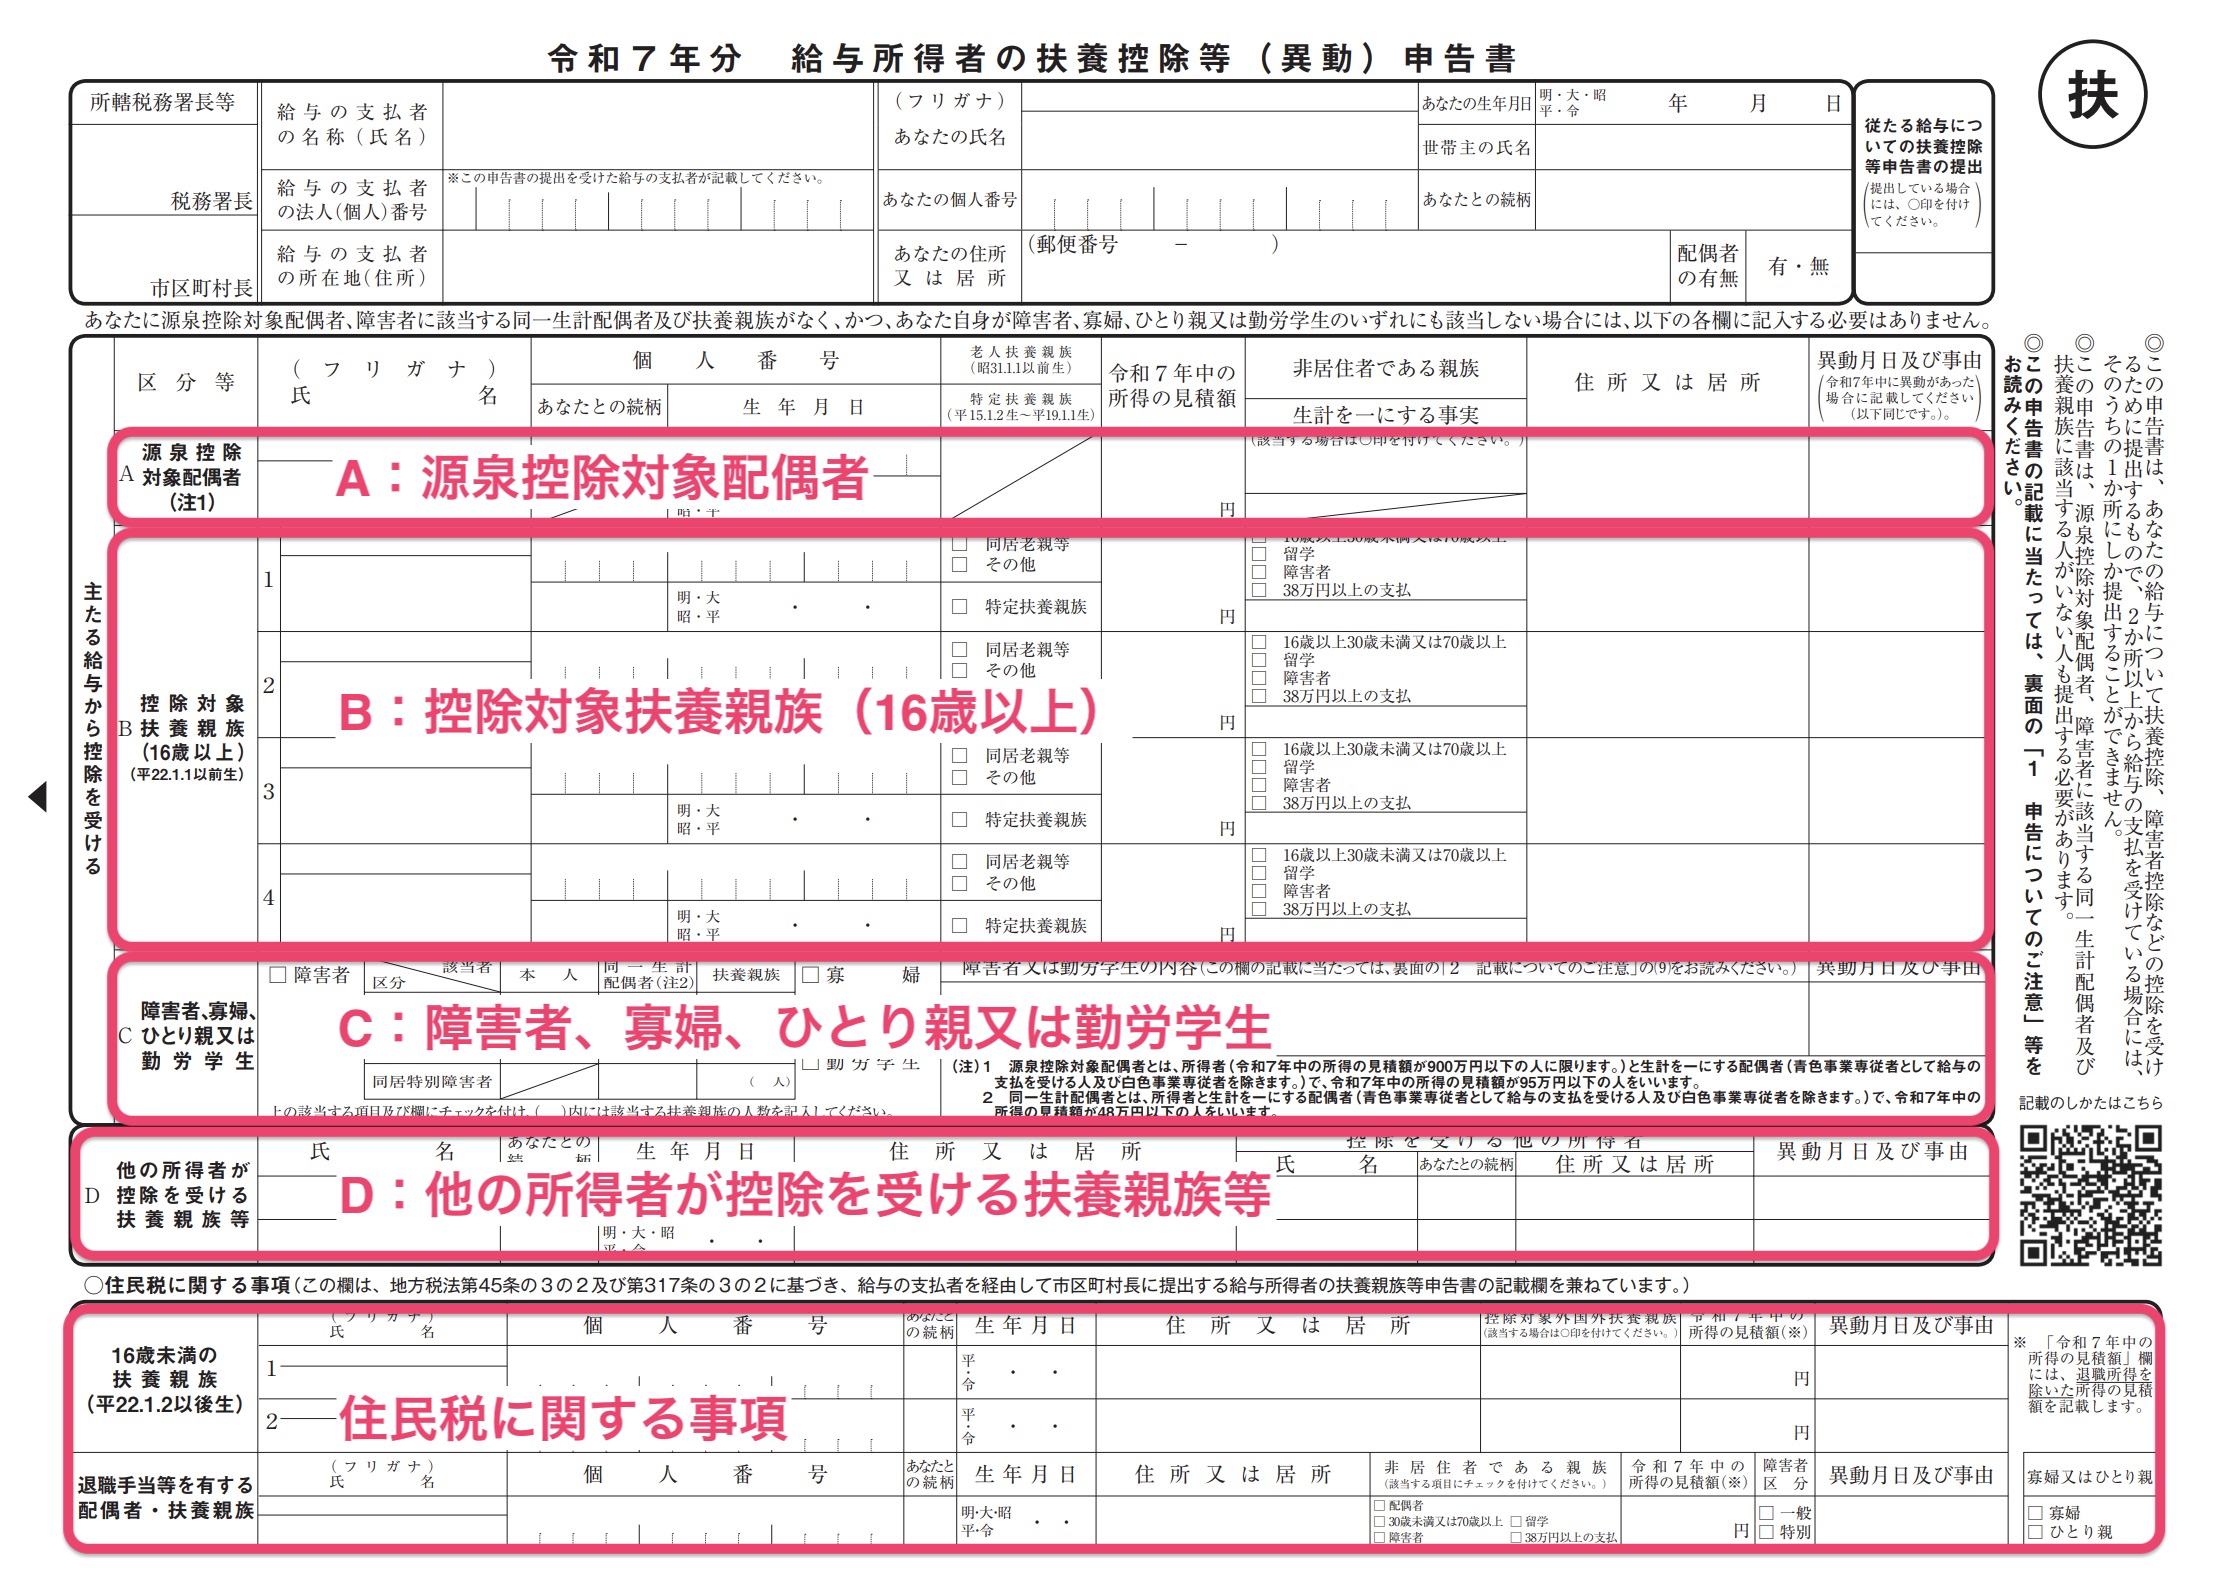The image size is (2234, 1580).
Task: Click the 給与の支払者の名称 entry field
Action: pos(658,126)
